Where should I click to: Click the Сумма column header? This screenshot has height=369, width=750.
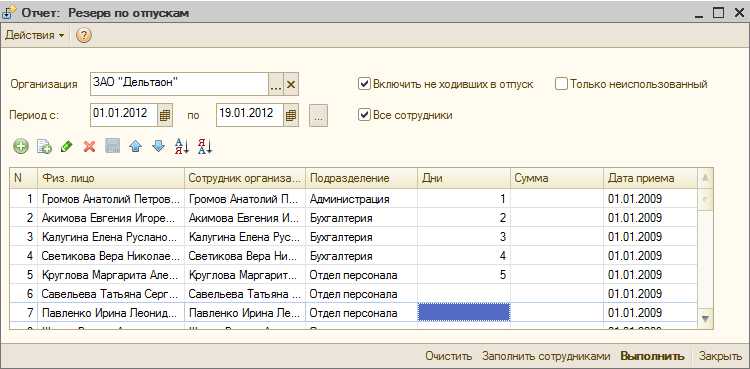[x=557, y=178]
